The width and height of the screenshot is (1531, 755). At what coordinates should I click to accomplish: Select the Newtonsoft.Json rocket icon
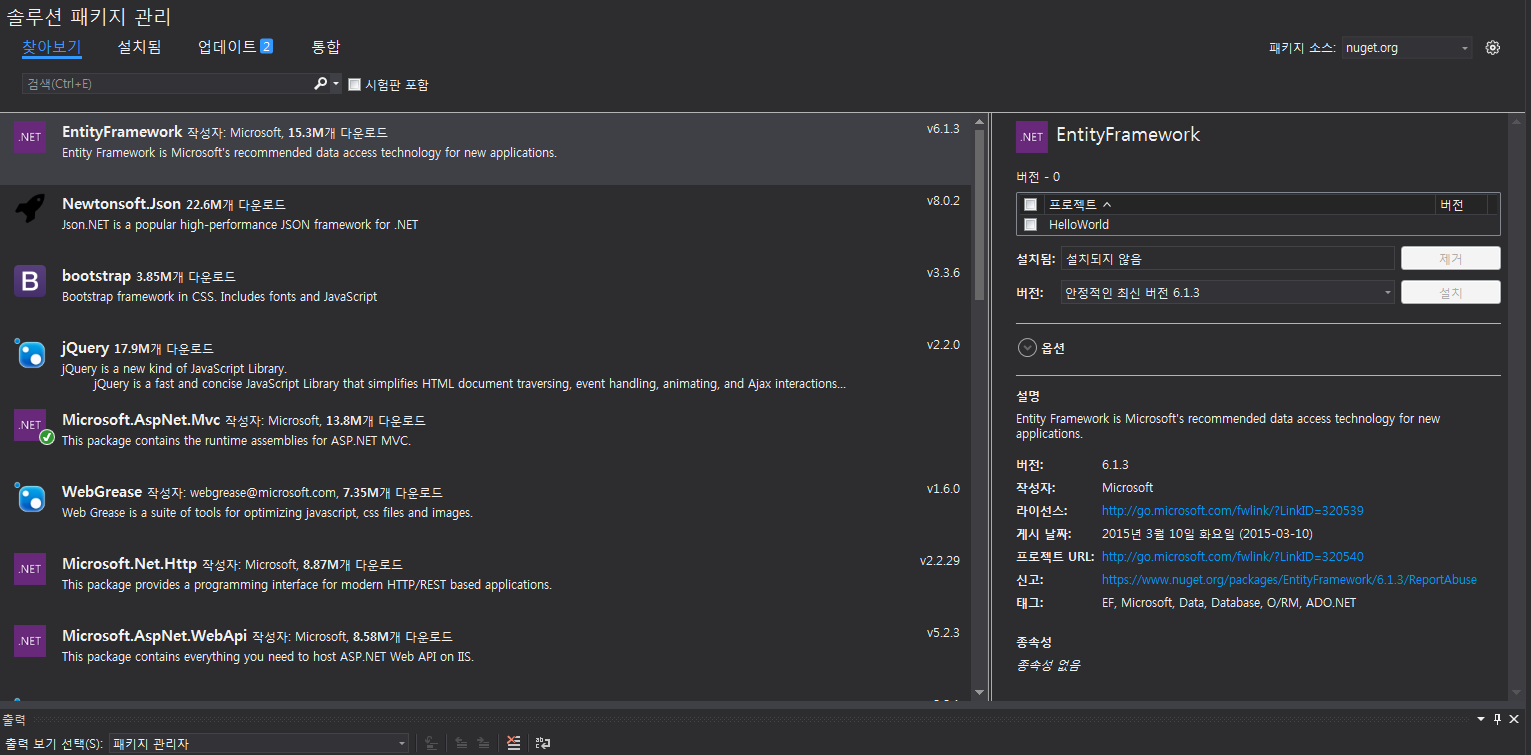29,206
